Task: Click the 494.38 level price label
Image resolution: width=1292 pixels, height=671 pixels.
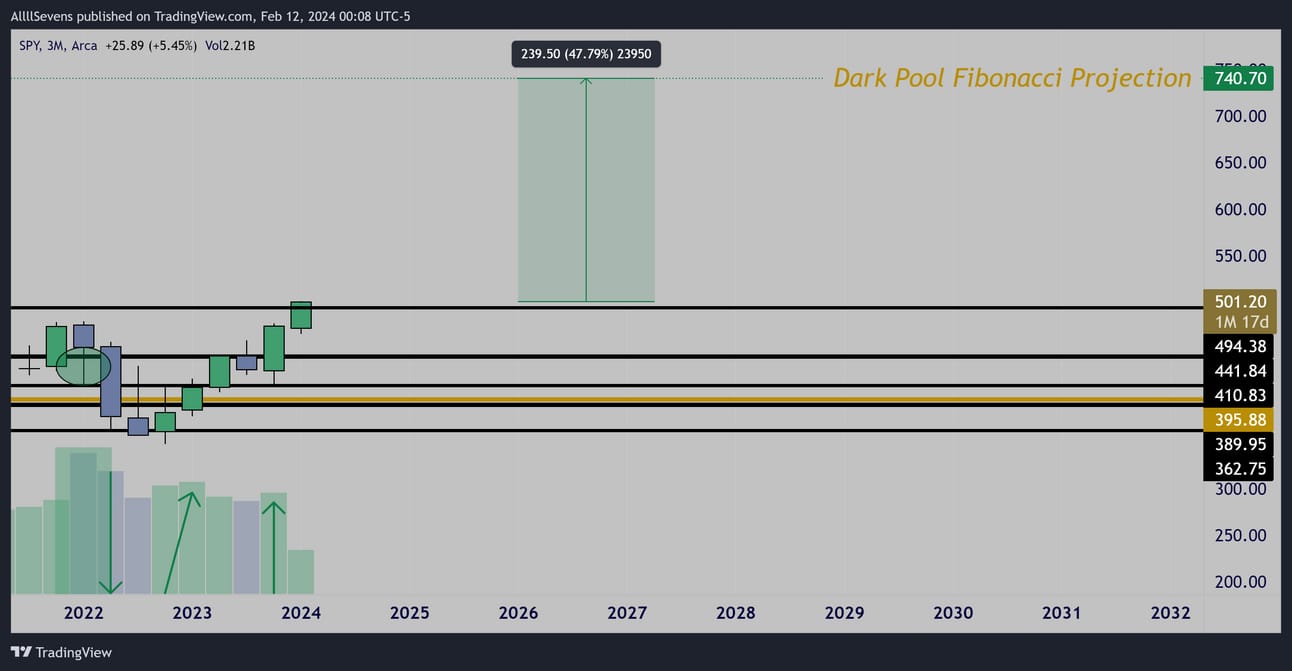Action: (1240, 347)
